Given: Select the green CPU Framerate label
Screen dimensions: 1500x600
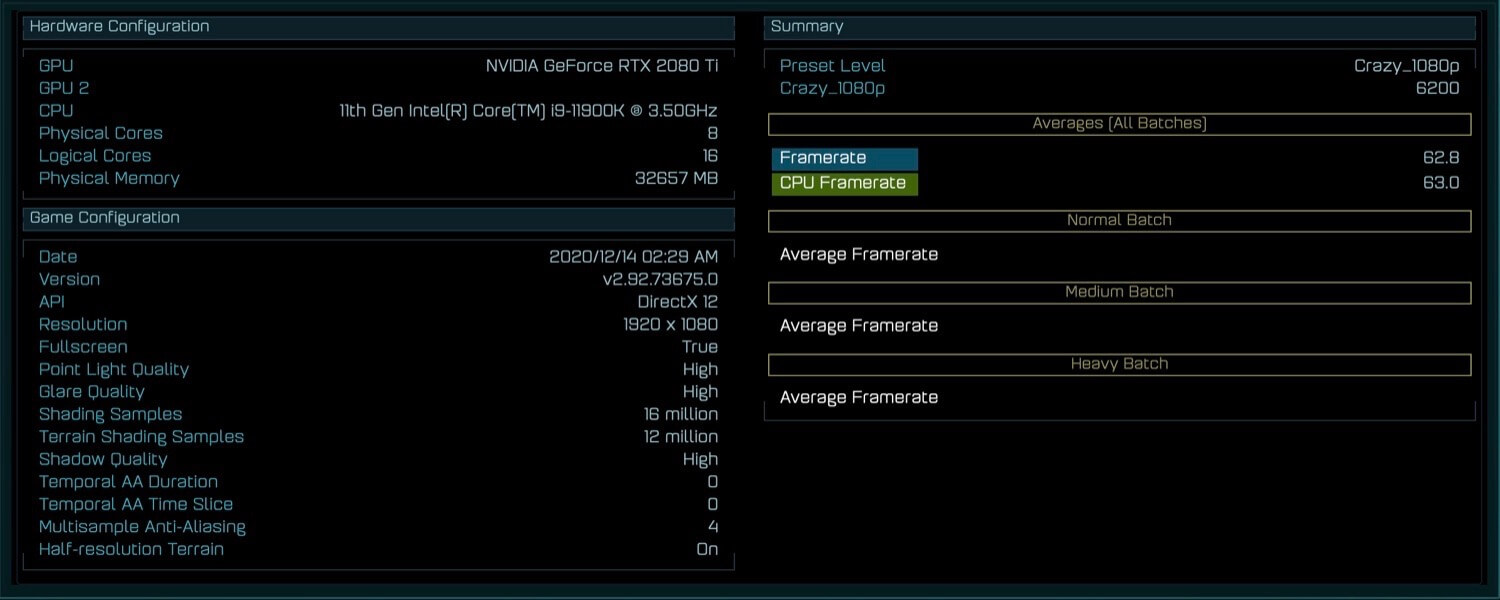Looking at the screenshot, I should (845, 183).
